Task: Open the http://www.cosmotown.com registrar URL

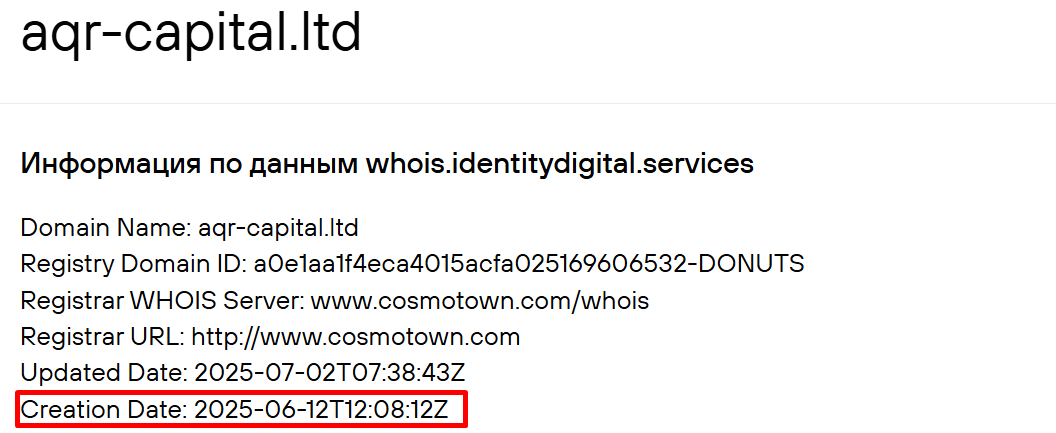Action: [356, 335]
